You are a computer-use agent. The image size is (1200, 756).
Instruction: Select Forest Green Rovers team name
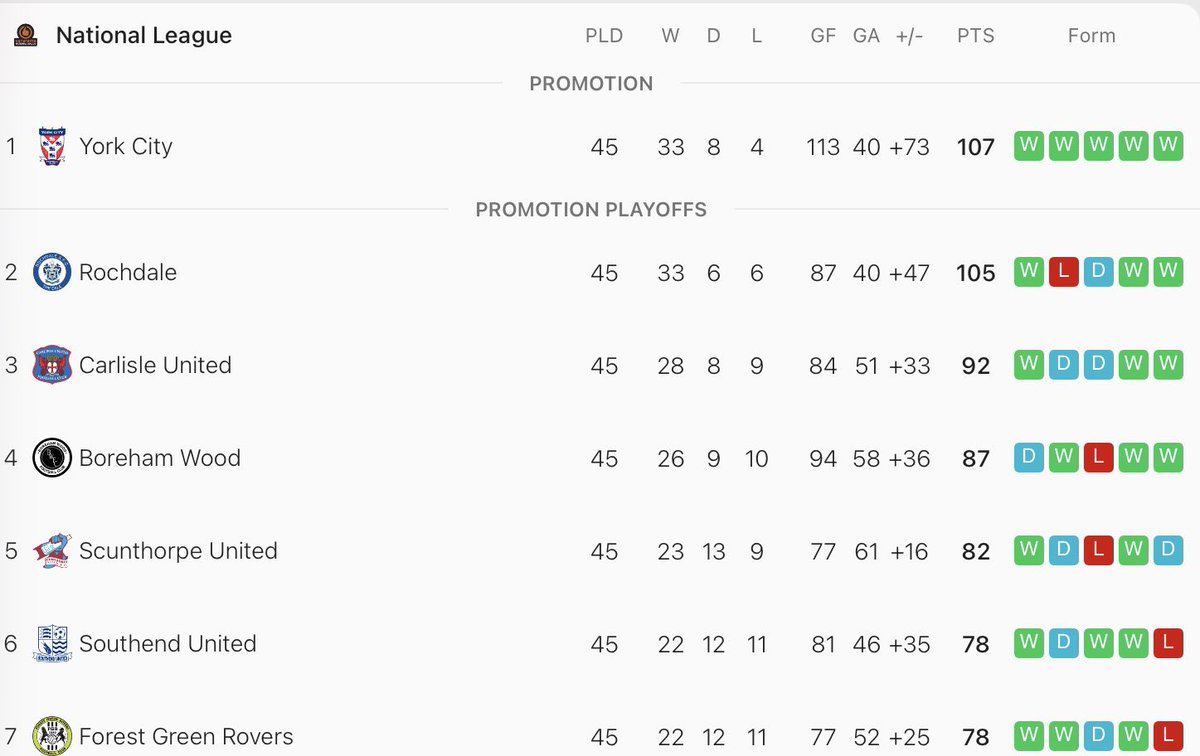pyautogui.click(x=186, y=737)
